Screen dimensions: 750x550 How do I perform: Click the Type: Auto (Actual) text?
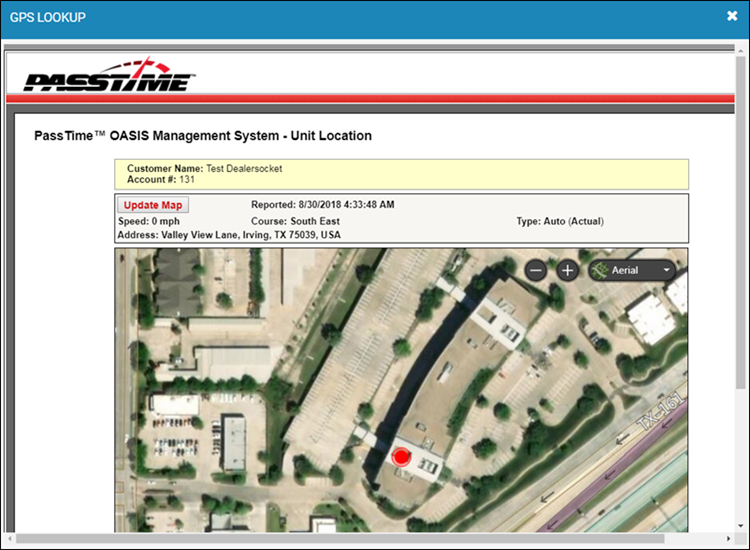(560, 221)
